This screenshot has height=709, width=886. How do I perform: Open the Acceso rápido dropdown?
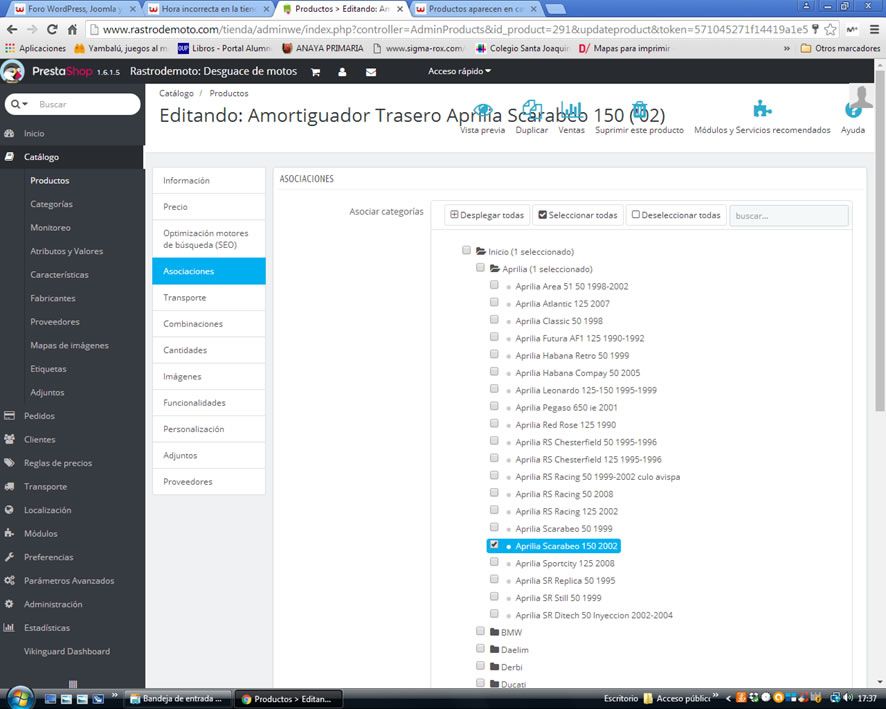point(459,71)
